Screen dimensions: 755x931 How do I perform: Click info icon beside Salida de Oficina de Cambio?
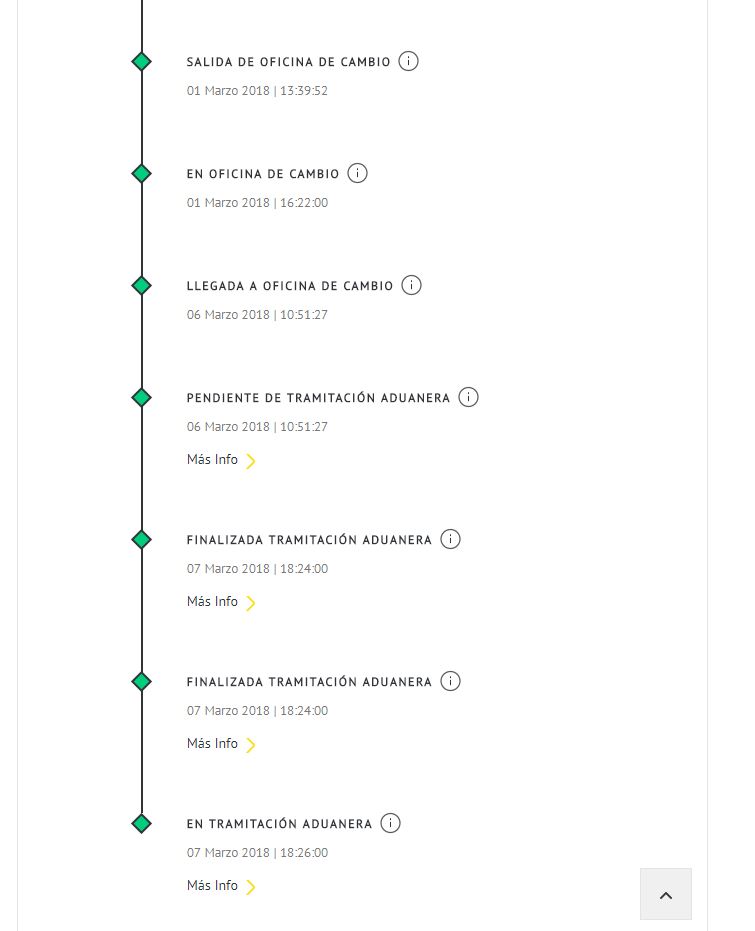[408, 61]
